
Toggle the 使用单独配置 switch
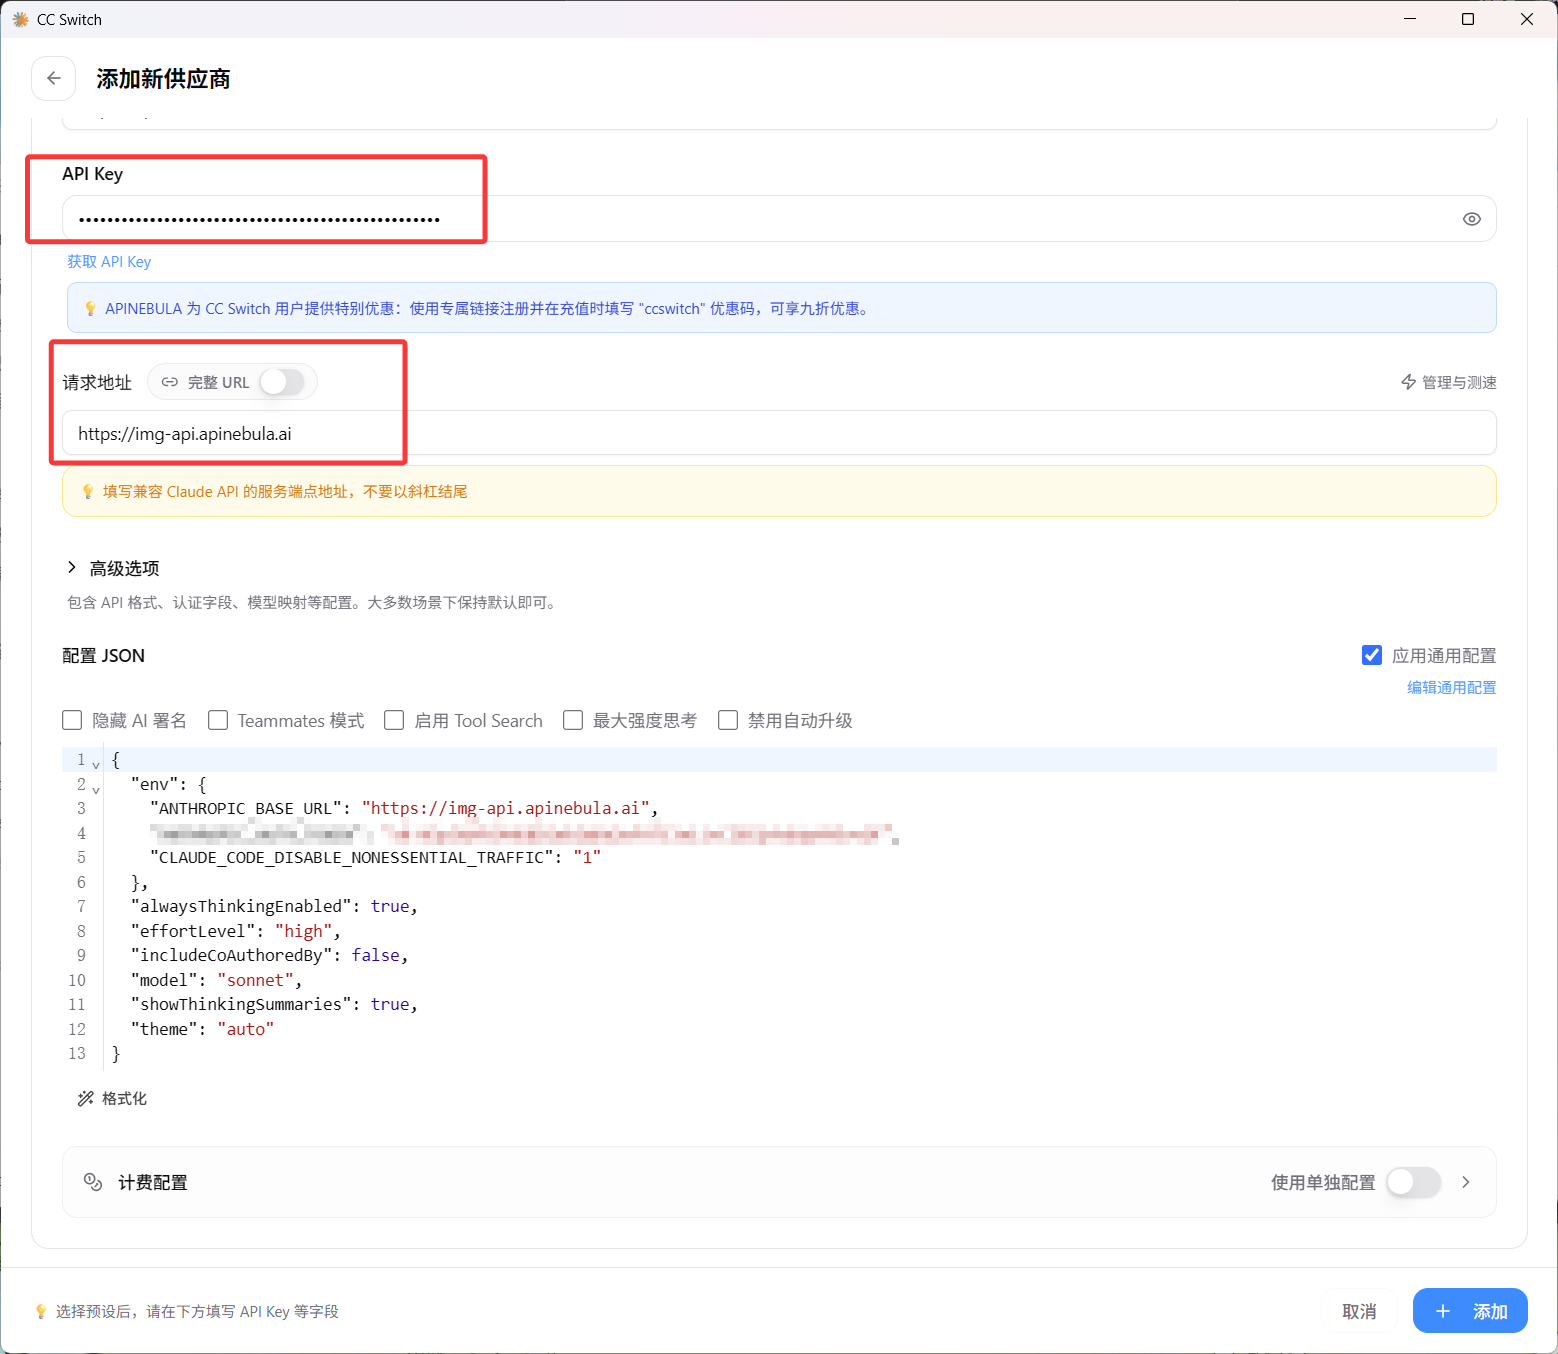click(1413, 1182)
